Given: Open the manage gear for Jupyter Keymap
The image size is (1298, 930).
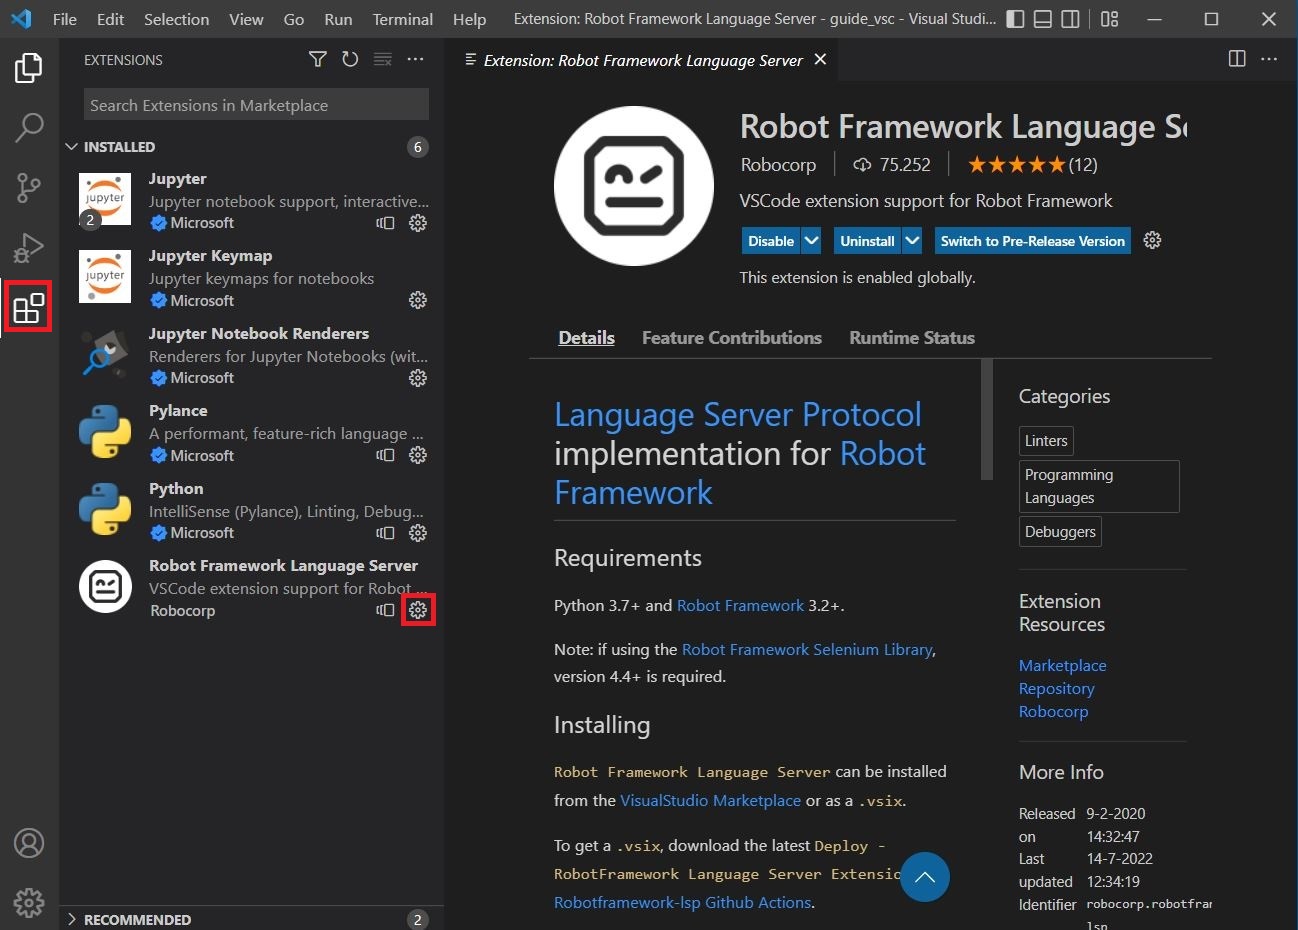Looking at the screenshot, I should pyautogui.click(x=418, y=300).
